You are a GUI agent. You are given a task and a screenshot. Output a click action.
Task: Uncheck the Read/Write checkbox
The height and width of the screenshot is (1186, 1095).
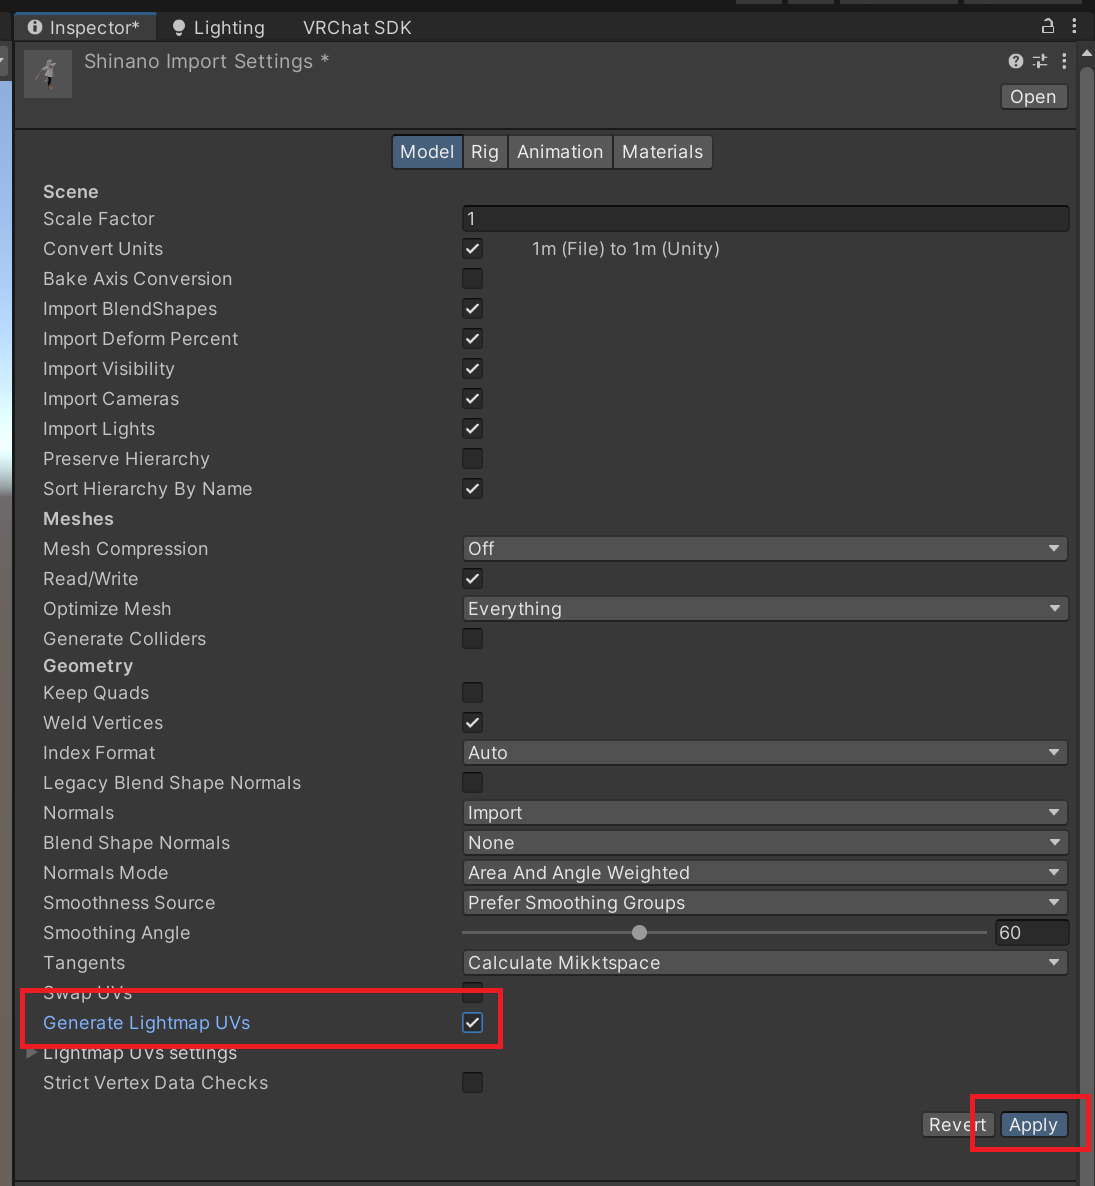[x=472, y=578]
